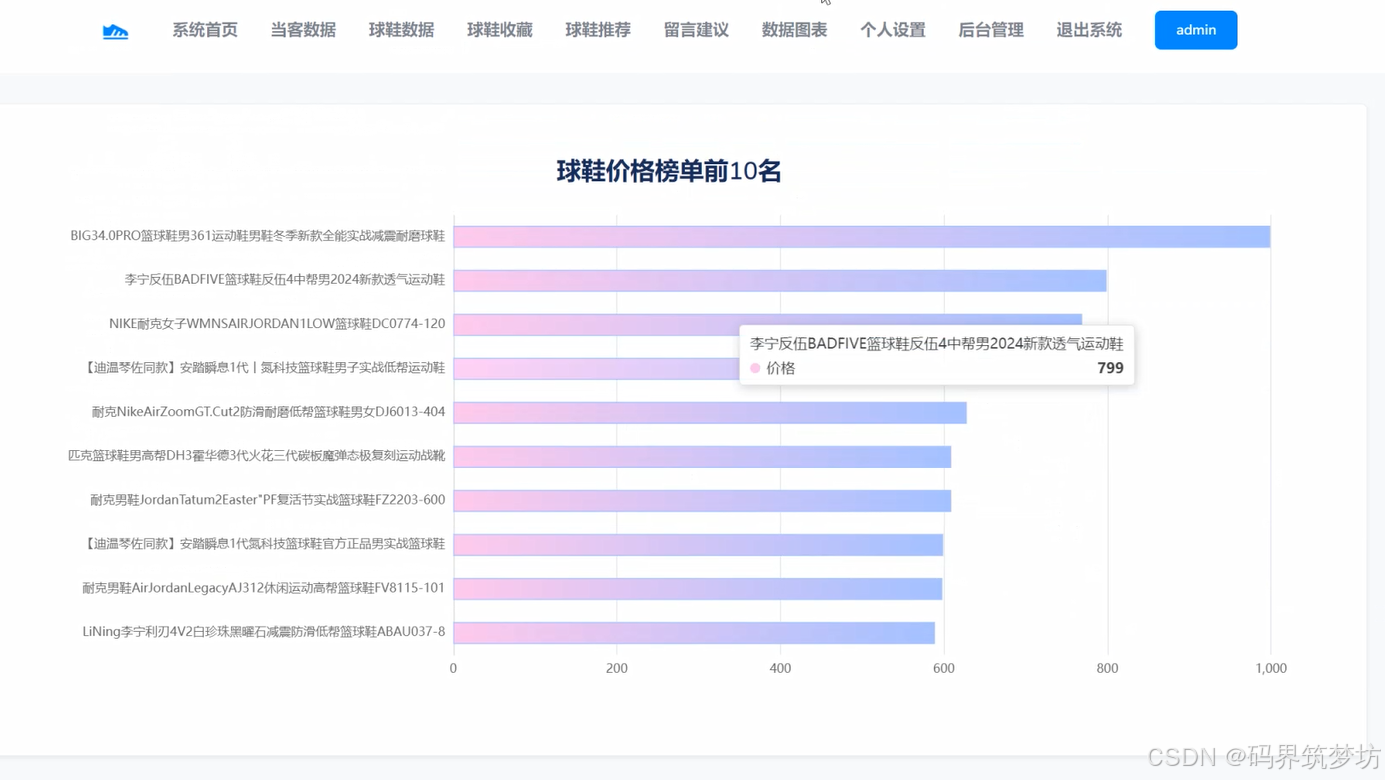This screenshot has width=1385, height=780.
Task: Click the JordanTatum2Easter bar
Action: [x=702, y=501]
